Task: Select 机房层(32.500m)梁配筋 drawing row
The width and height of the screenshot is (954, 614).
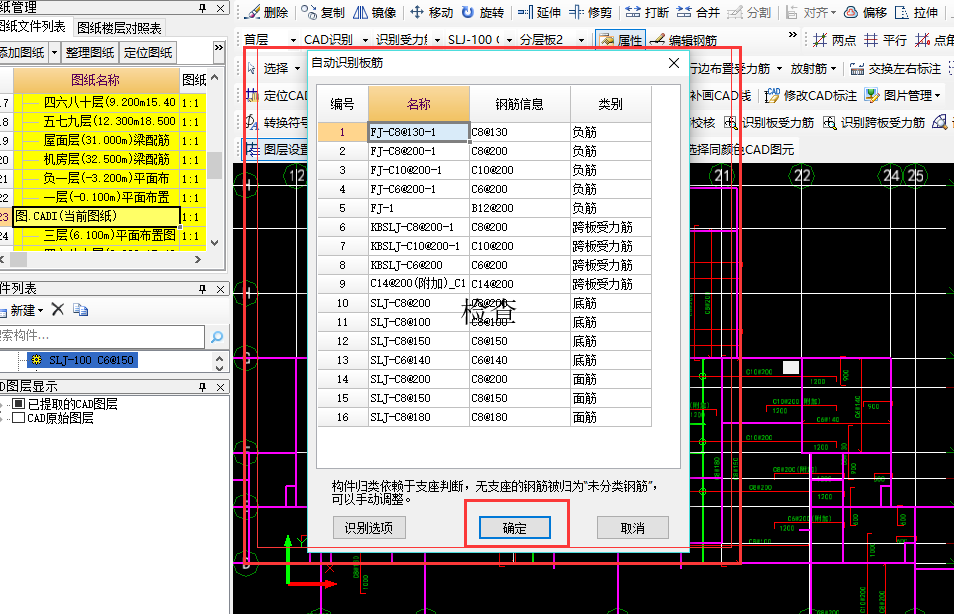Action: click(x=106, y=159)
